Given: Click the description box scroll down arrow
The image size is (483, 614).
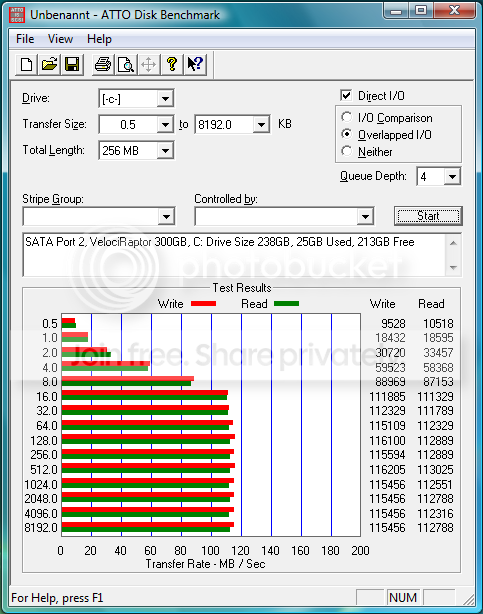Looking at the screenshot, I should [453, 267].
